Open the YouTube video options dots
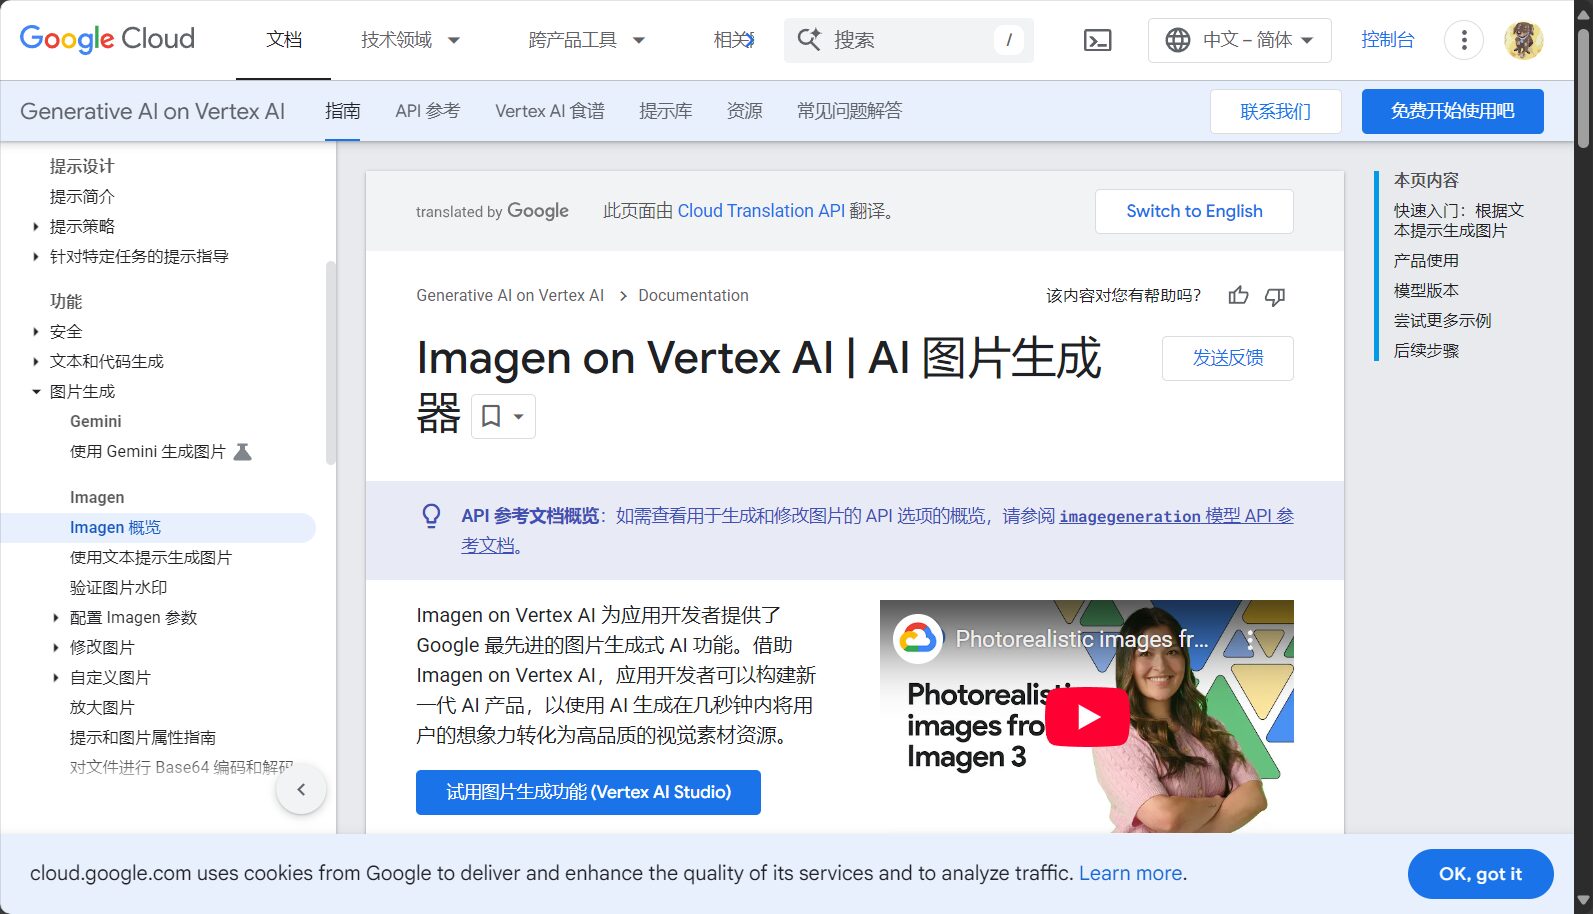This screenshot has width=1593, height=914. coord(1250,639)
